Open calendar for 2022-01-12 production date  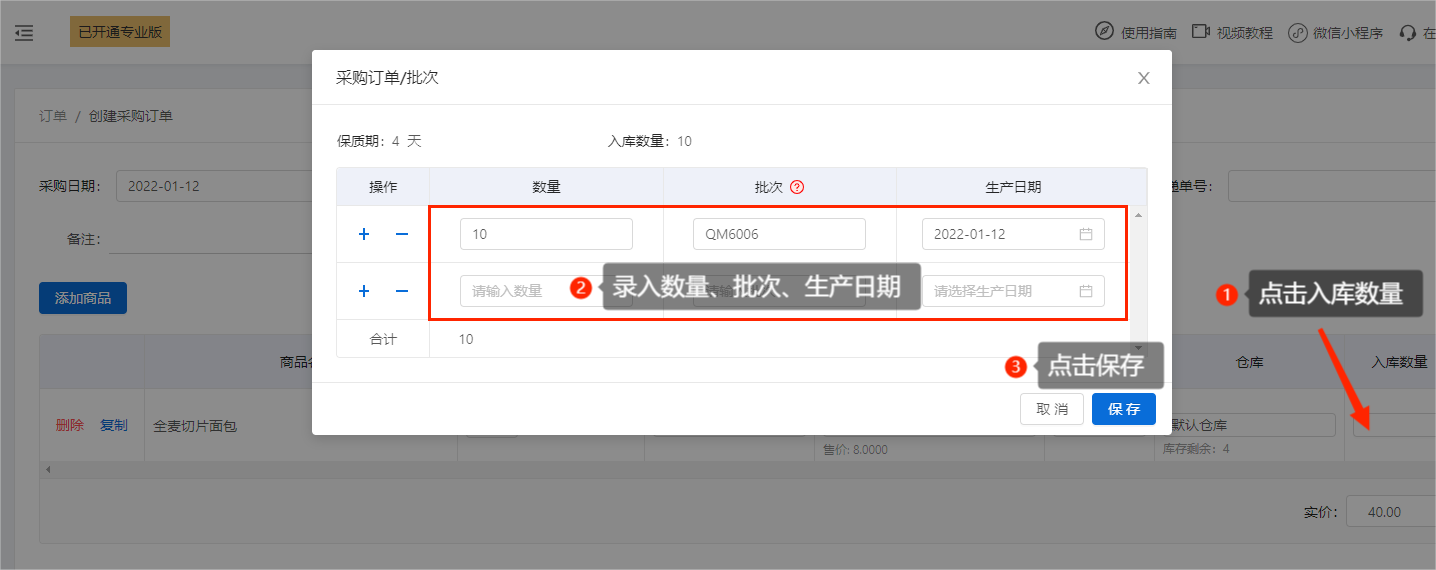coord(1086,234)
